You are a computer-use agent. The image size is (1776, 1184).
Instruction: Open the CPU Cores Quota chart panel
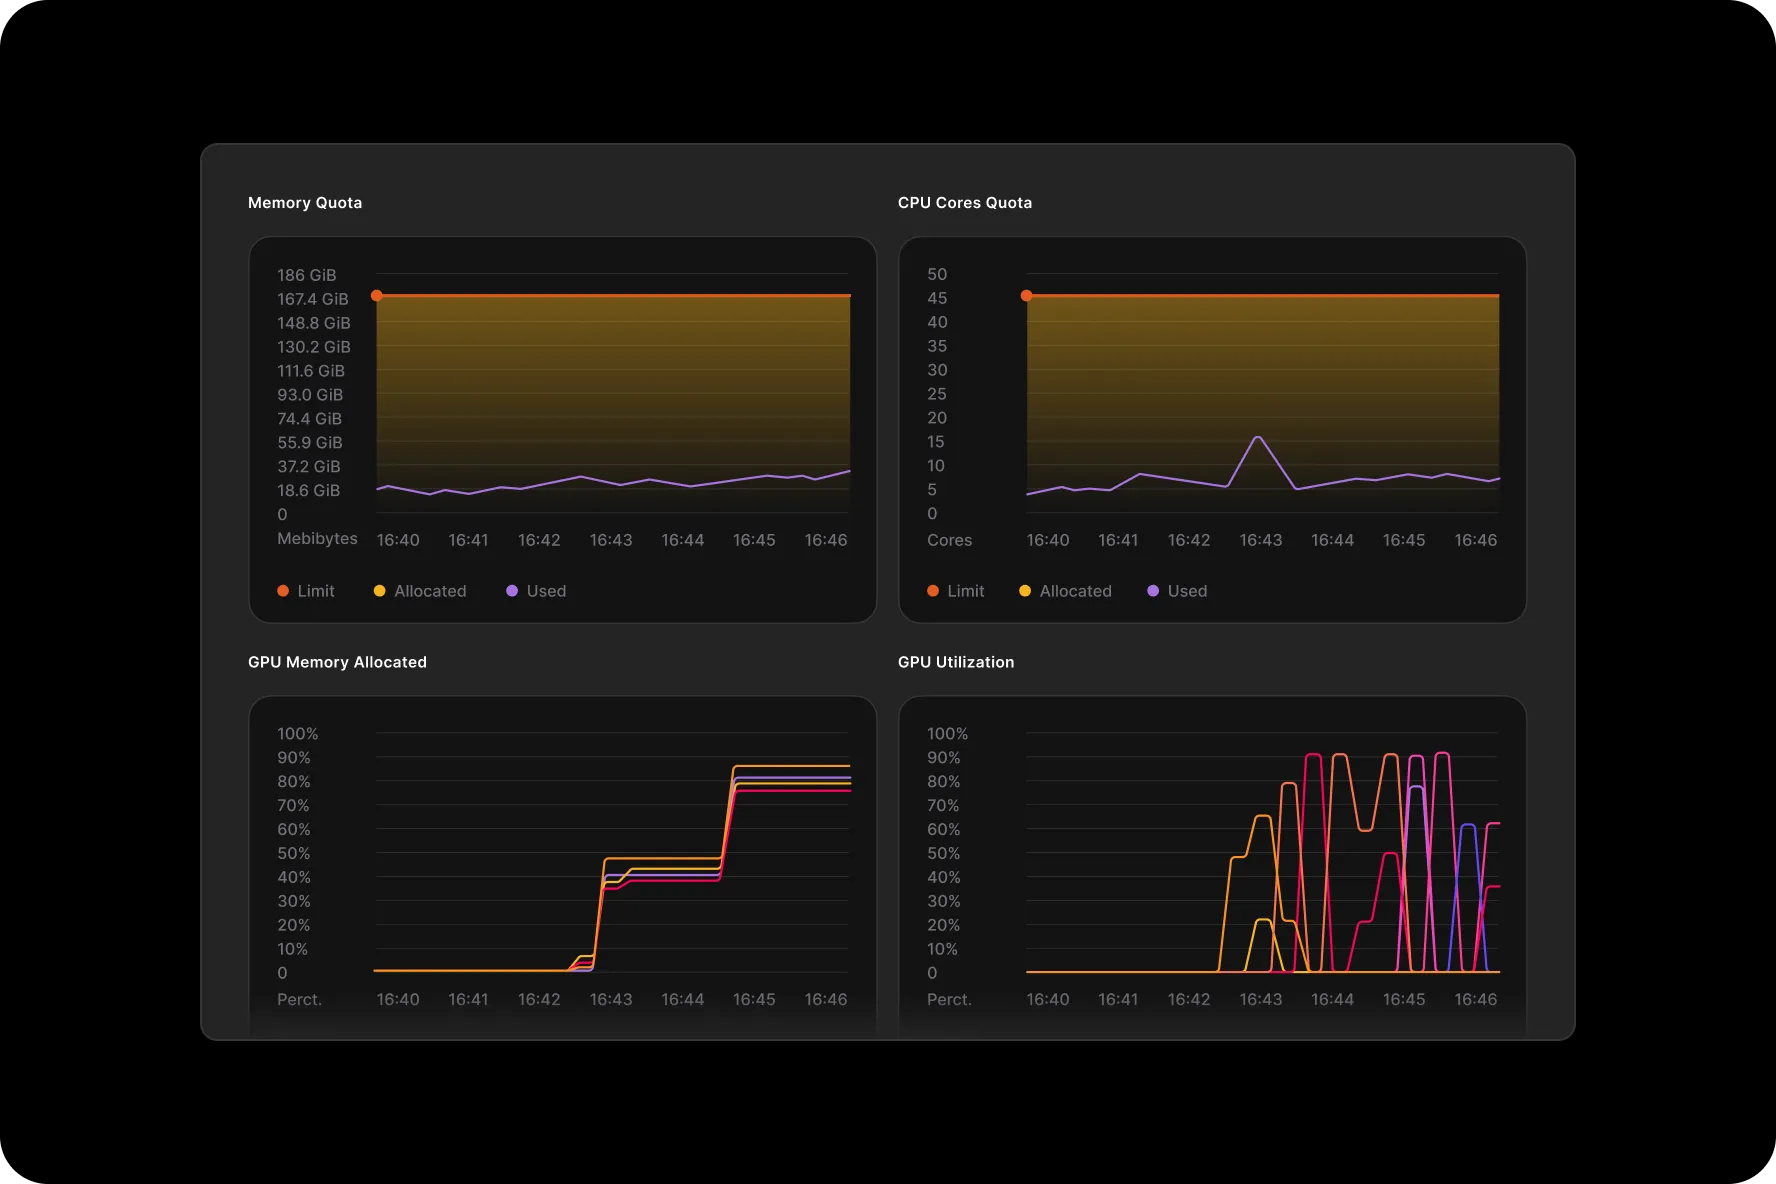click(x=1211, y=428)
